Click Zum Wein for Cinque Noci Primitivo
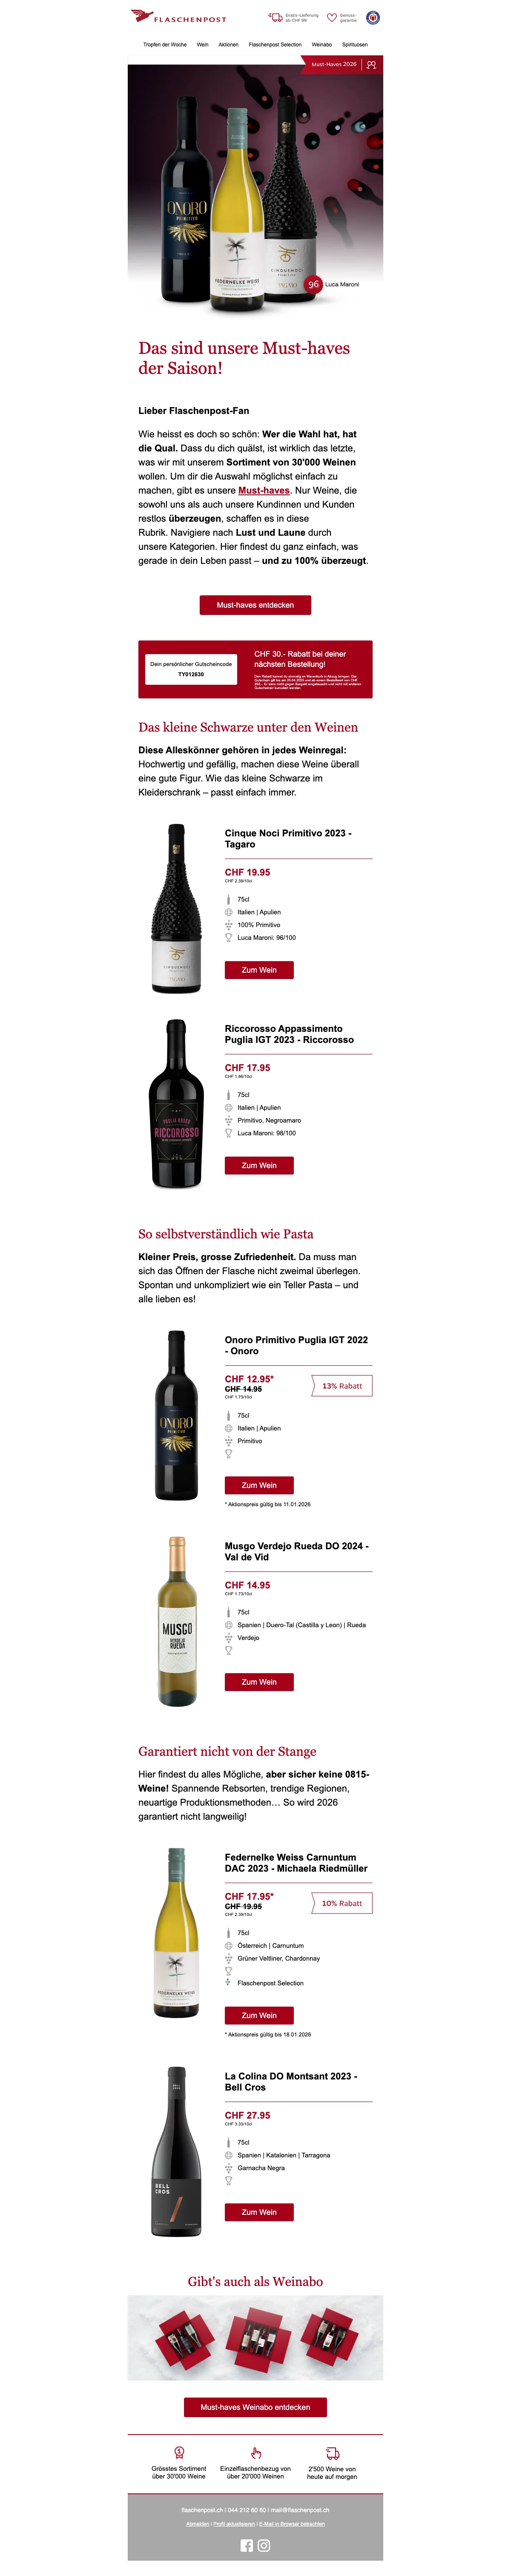 pos(259,969)
